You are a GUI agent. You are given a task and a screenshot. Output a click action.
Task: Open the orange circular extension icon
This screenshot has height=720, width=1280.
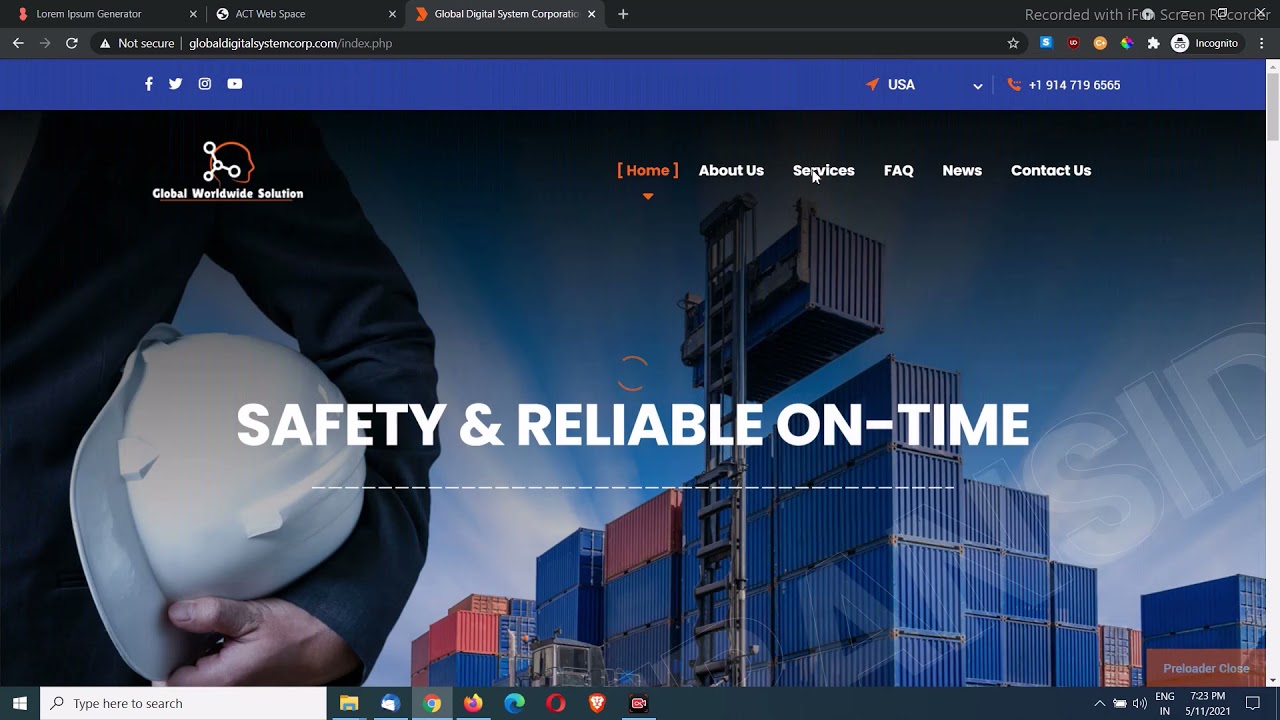click(1100, 43)
